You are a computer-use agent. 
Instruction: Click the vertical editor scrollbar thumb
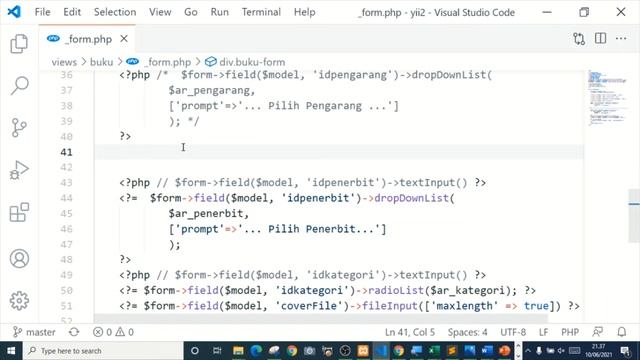pos(634,216)
